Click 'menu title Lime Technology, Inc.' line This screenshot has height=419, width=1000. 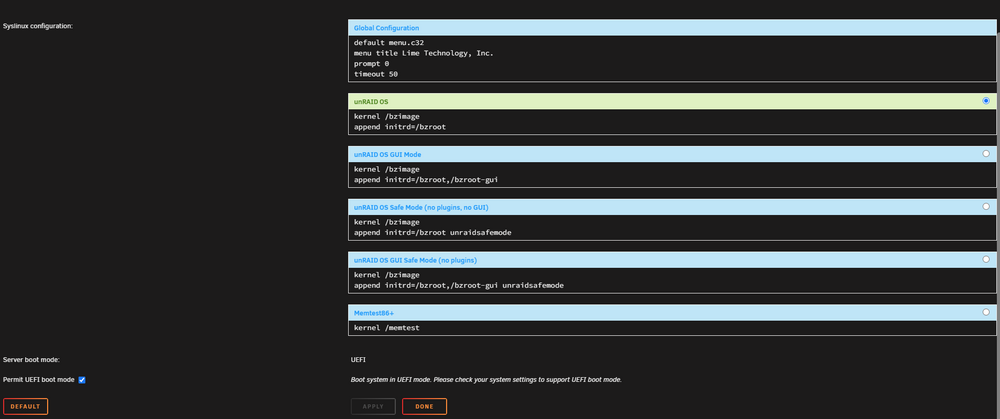[x=423, y=54]
